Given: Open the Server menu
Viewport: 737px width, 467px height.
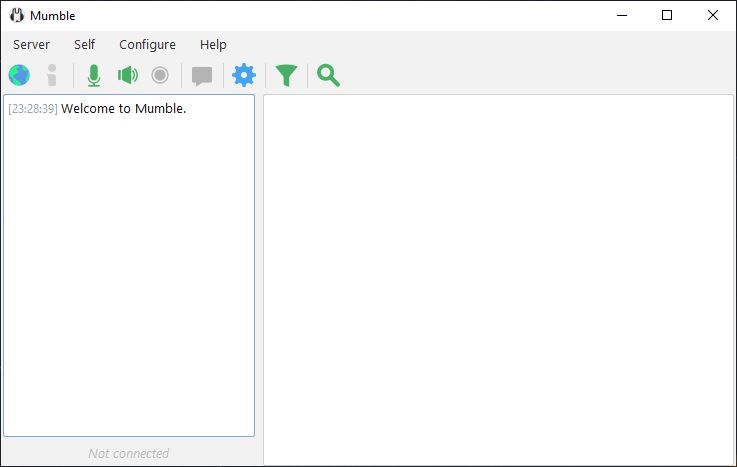Looking at the screenshot, I should point(31,45).
